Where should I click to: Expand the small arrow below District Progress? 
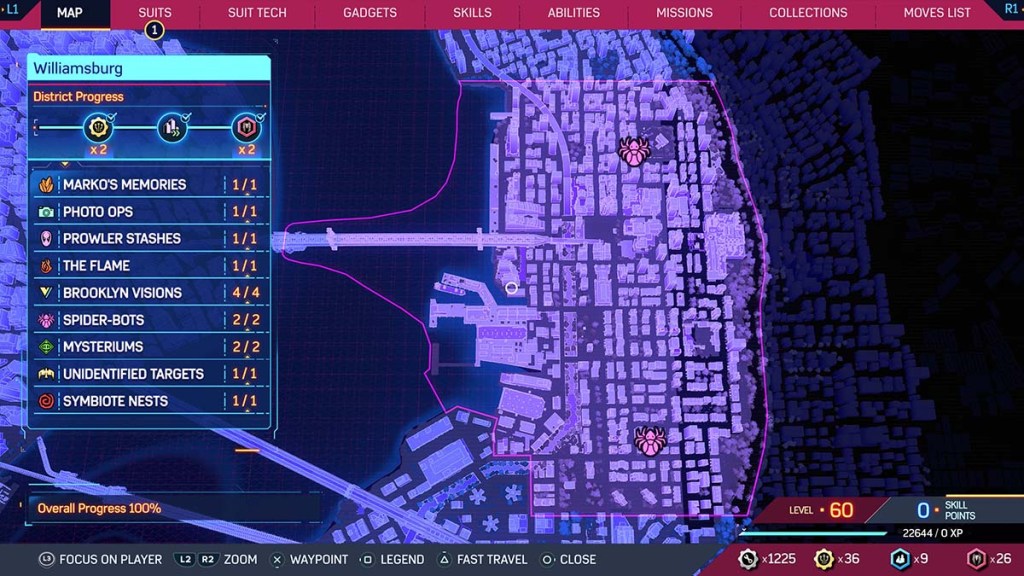point(66,163)
